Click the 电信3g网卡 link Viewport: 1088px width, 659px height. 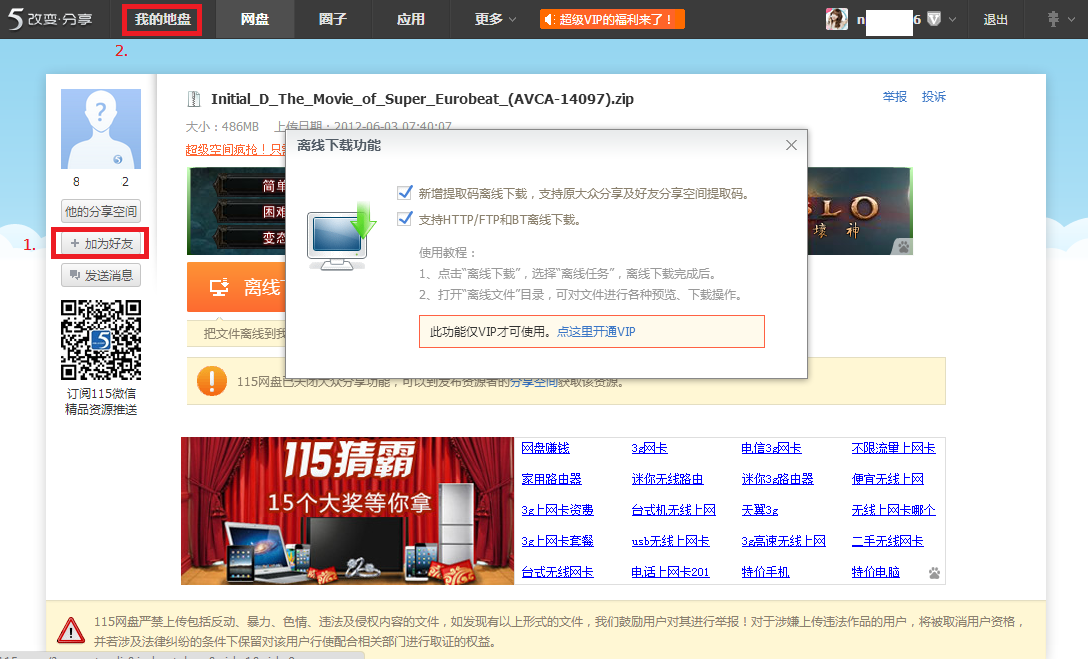tap(772, 448)
